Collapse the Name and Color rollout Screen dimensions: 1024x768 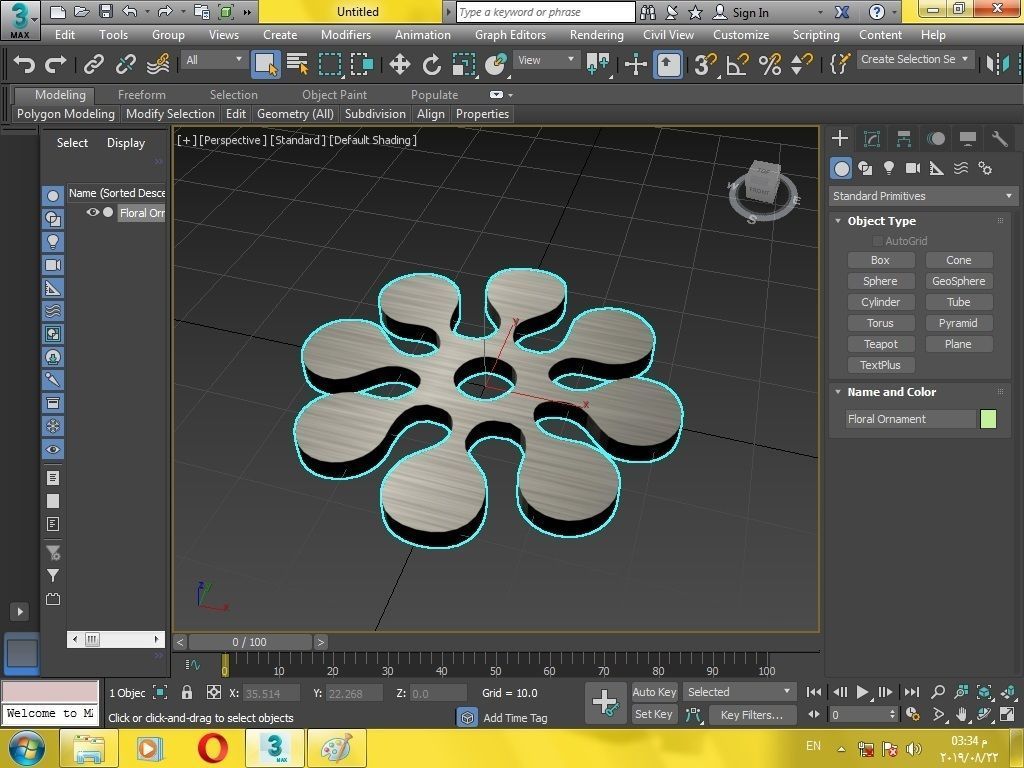pyautogui.click(x=838, y=392)
